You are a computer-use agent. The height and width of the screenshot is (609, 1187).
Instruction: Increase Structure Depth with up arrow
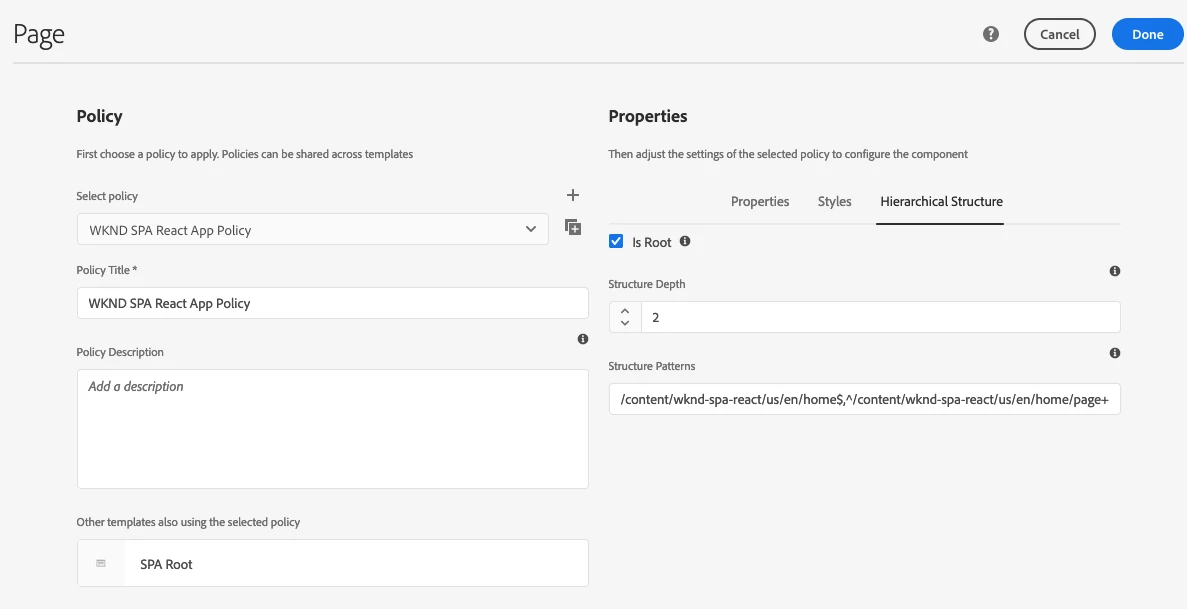(625, 311)
